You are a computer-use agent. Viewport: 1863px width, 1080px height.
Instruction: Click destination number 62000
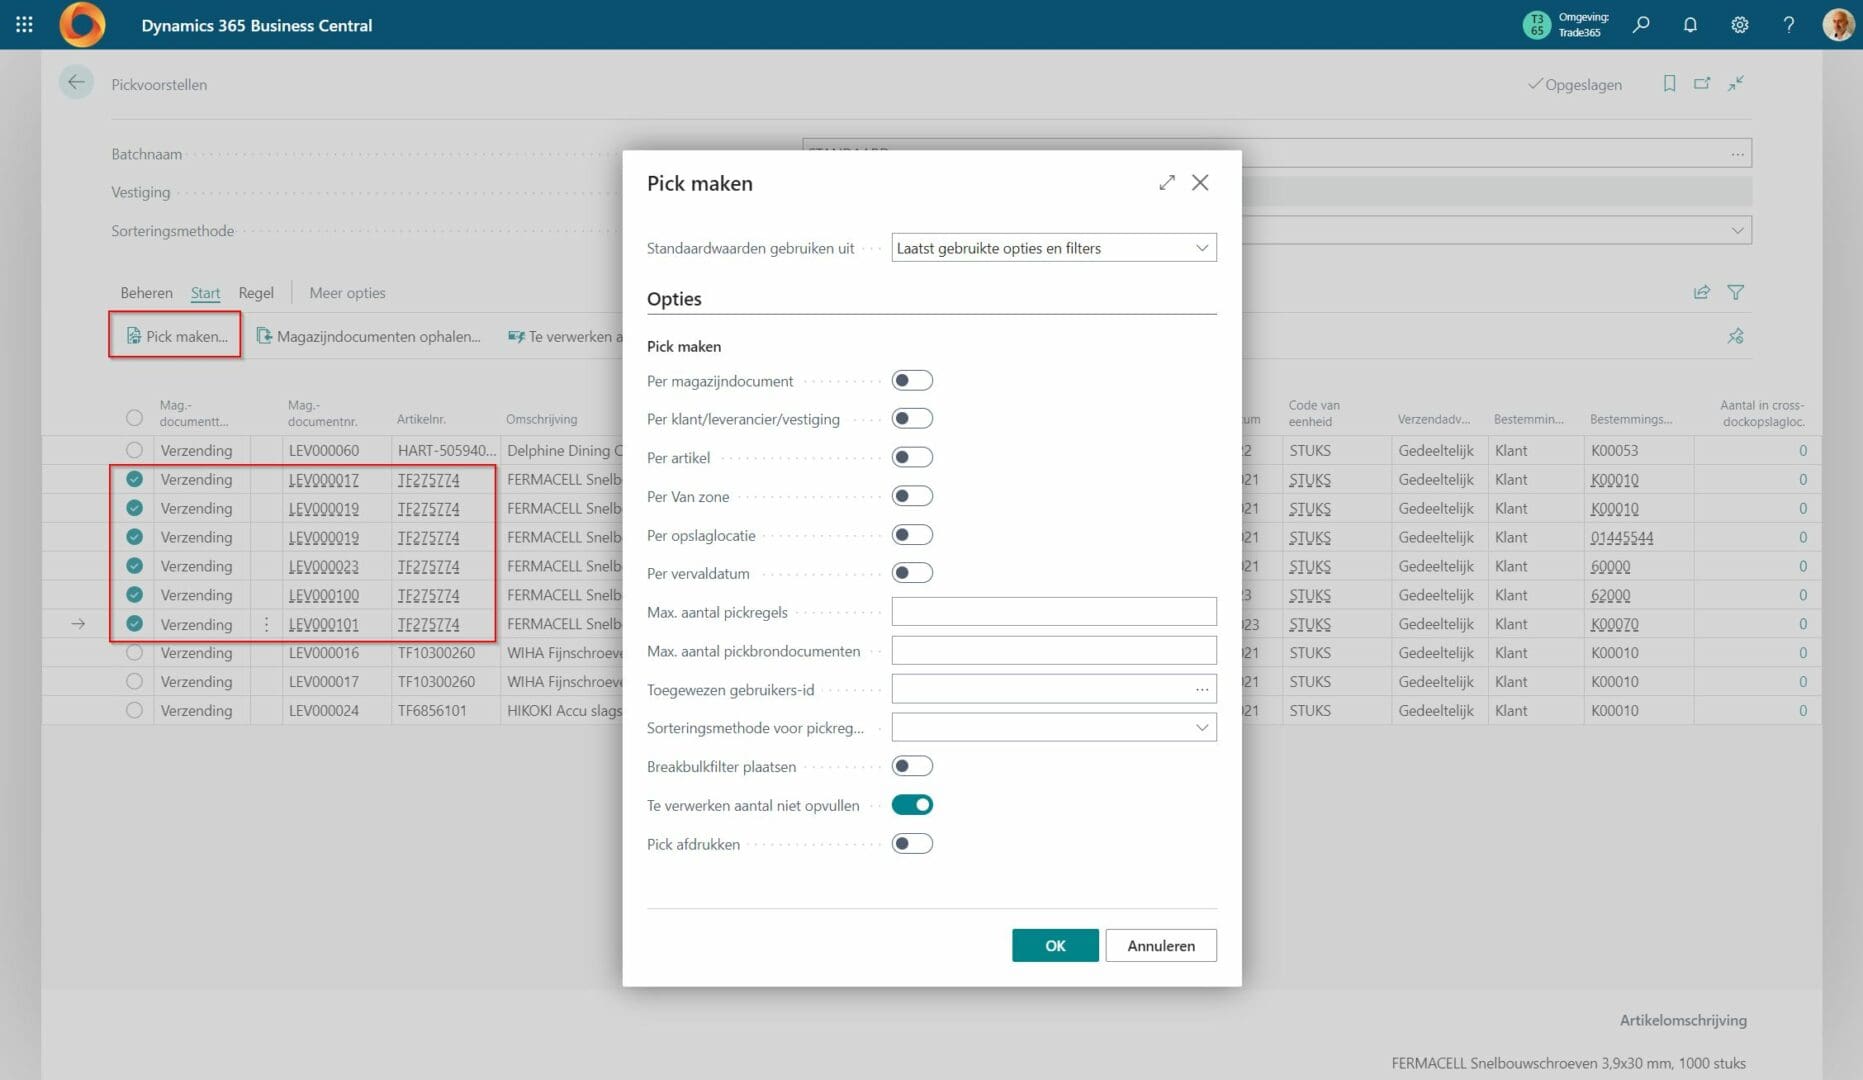[1610, 595]
